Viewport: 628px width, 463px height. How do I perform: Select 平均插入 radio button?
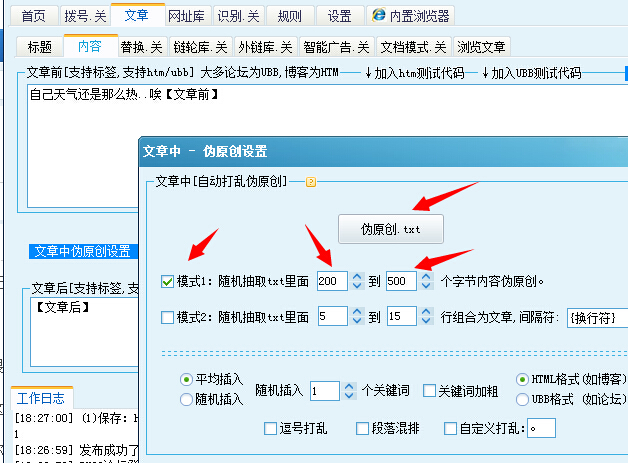point(186,379)
